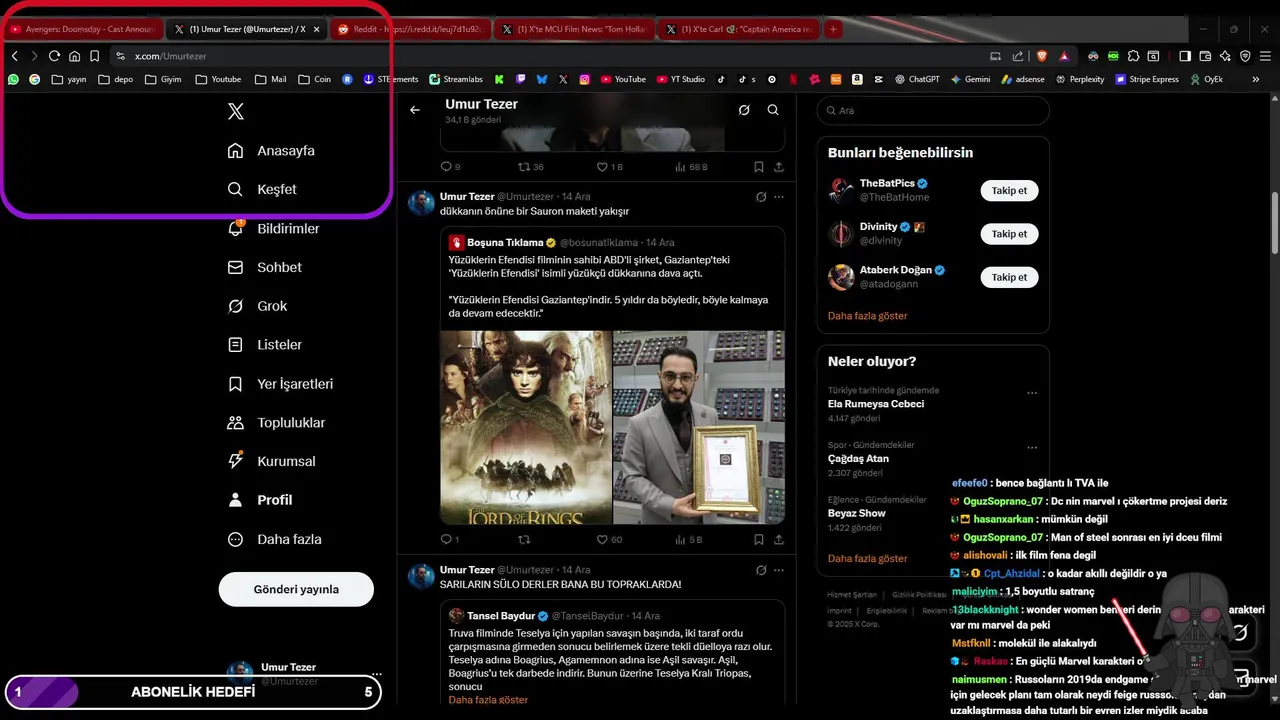This screenshot has width=1280, height=720.
Task: Expand Daha fazla sidebar menu
Action: pos(275,539)
